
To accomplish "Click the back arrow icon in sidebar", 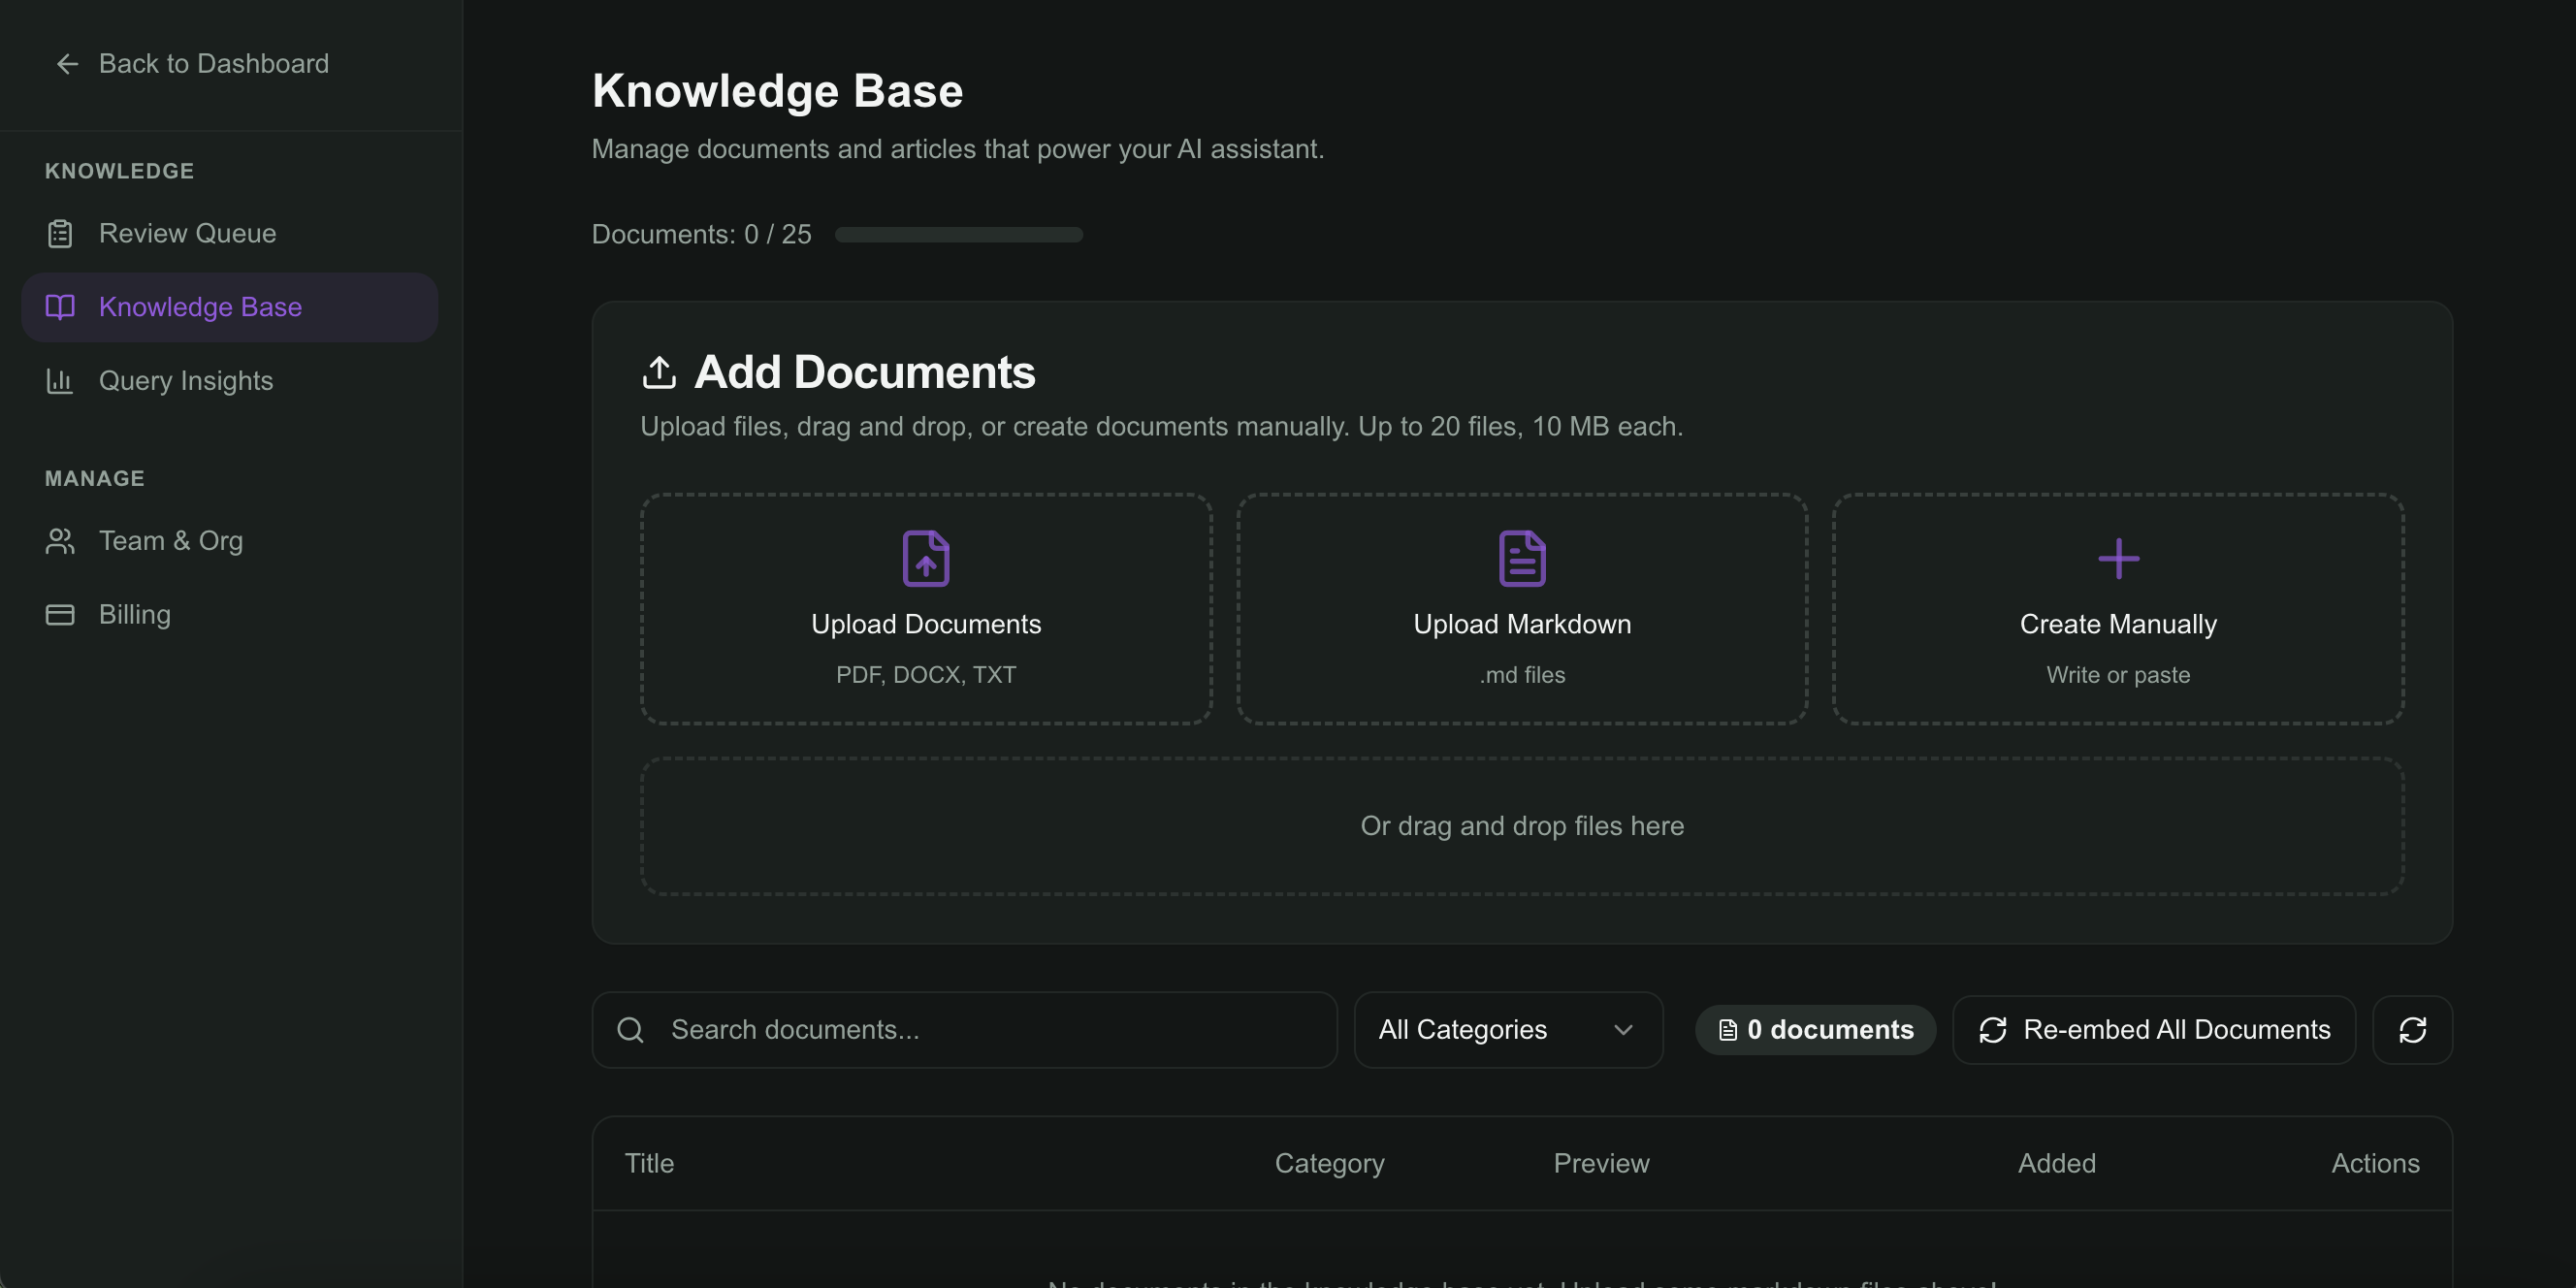I will [67, 63].
